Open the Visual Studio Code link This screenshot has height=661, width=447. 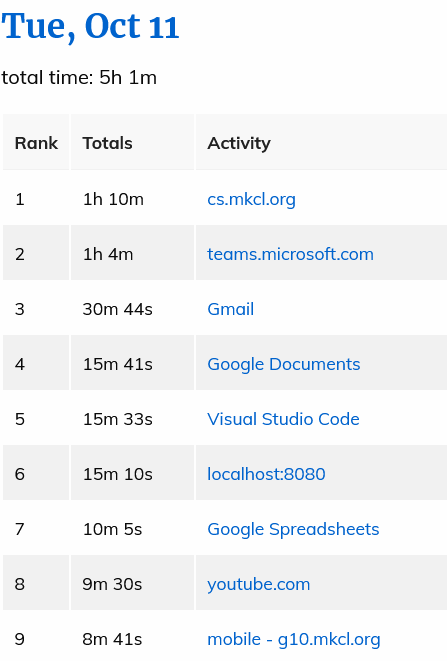[283, 419]
